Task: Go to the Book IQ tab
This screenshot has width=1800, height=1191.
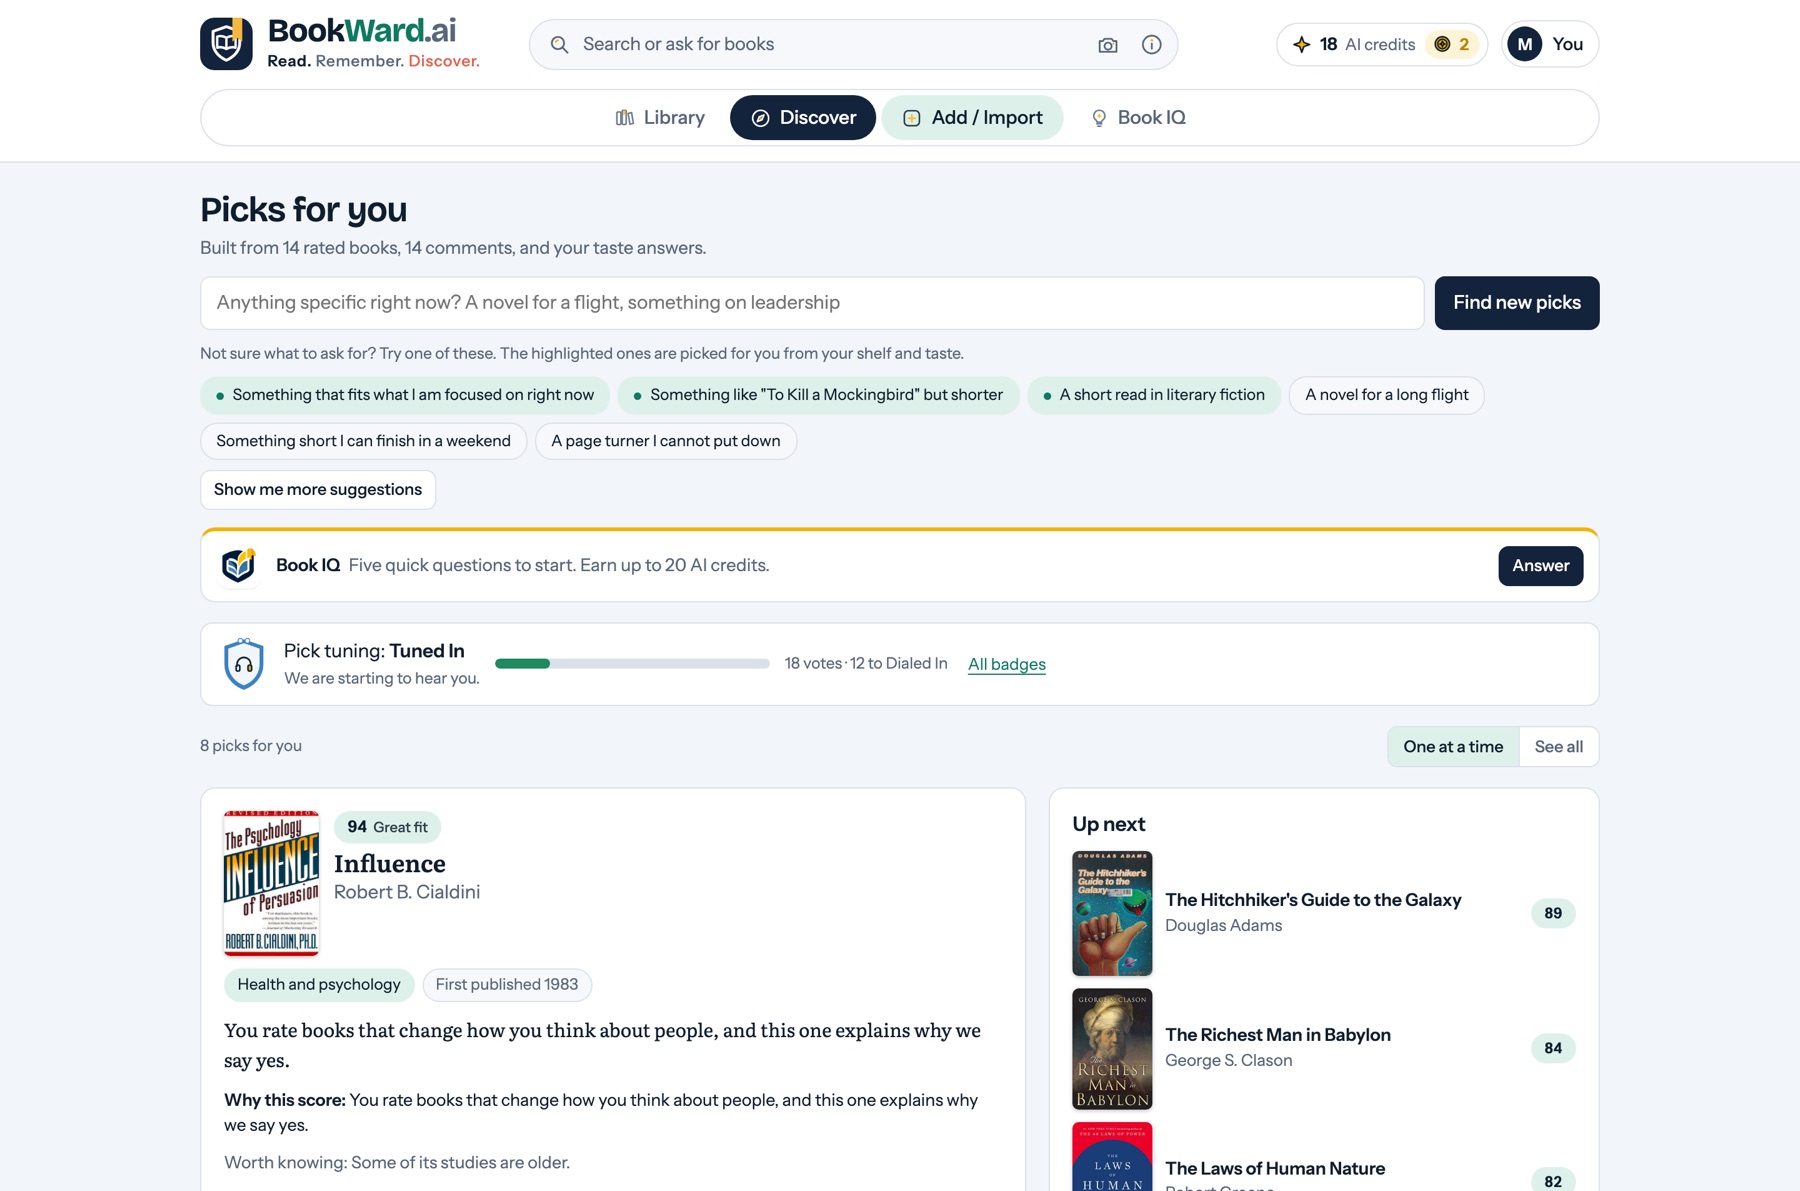Action: (x=1138, y=118)
